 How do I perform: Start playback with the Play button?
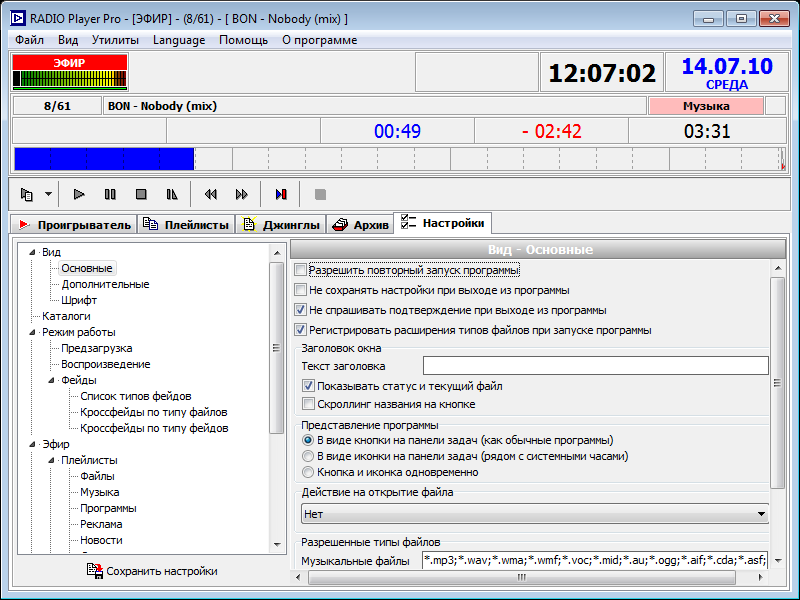pos(79,194)
